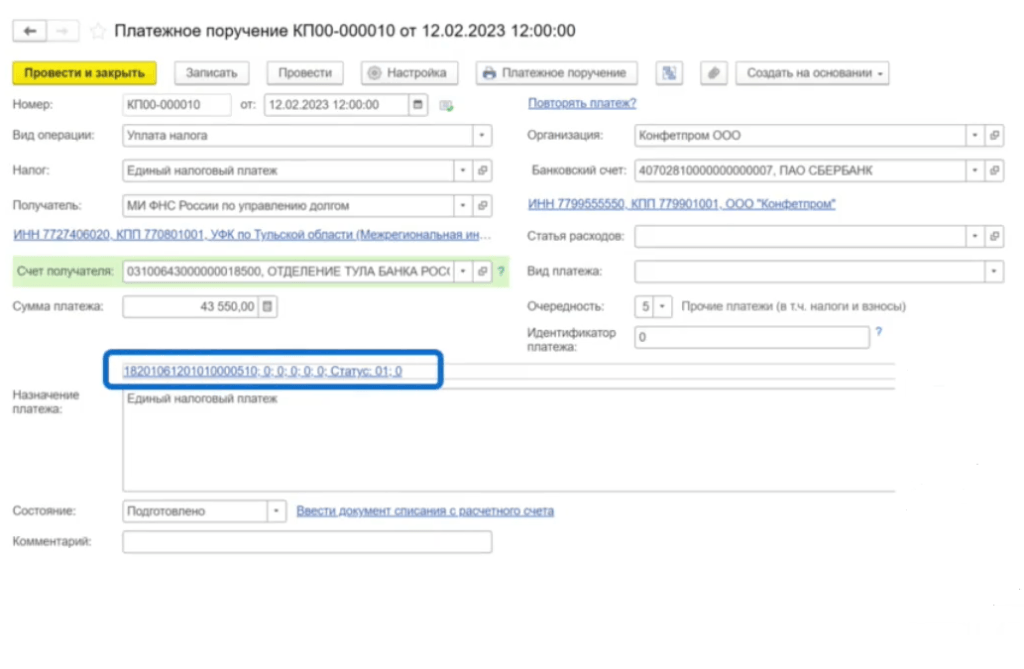
Task: Click open icon beside Организация field
Action: pyautogui.click(x=993, y=136)
